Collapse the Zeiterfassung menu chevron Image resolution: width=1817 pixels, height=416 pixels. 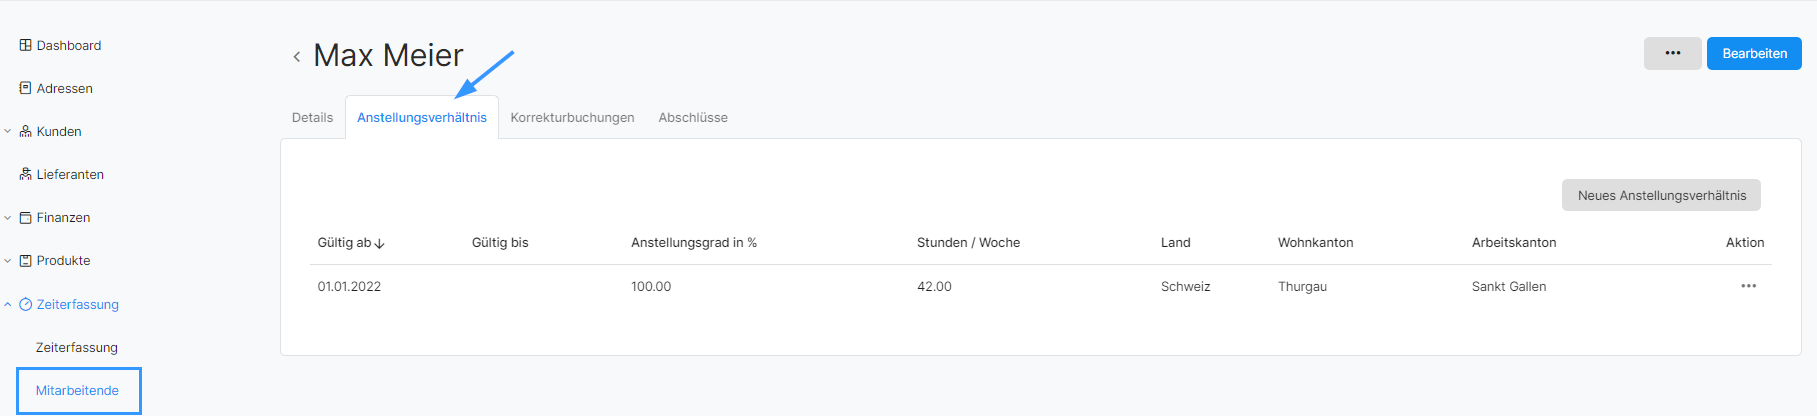point(8,304)
